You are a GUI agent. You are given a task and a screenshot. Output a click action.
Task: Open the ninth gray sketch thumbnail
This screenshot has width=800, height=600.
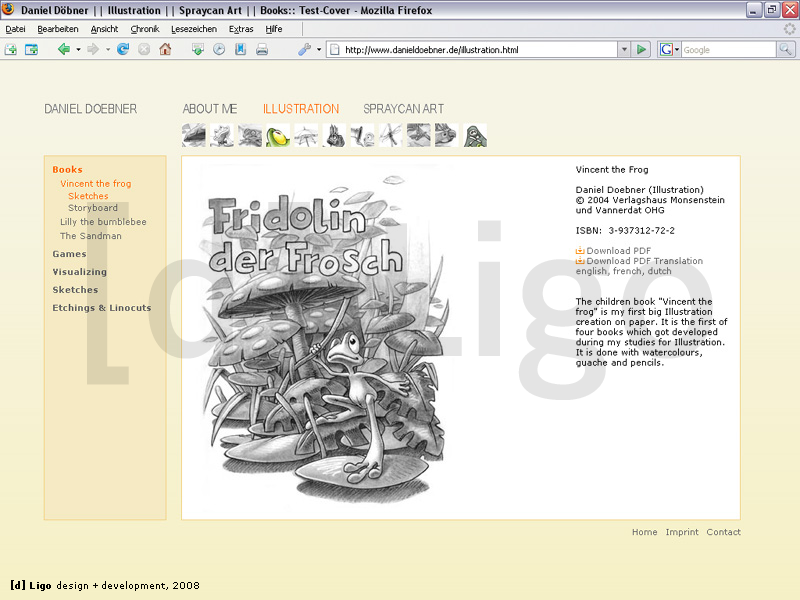(x=418, y=135)
